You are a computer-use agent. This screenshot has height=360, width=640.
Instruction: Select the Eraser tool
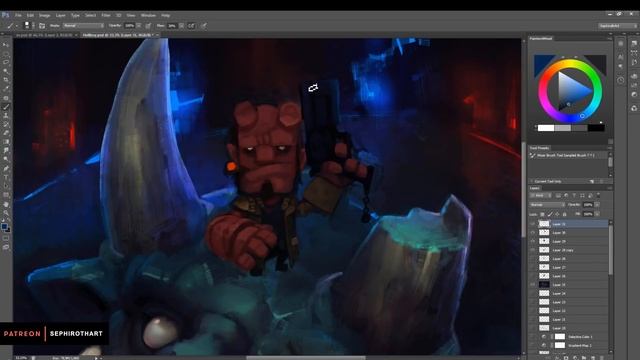[x=6, y=133]
